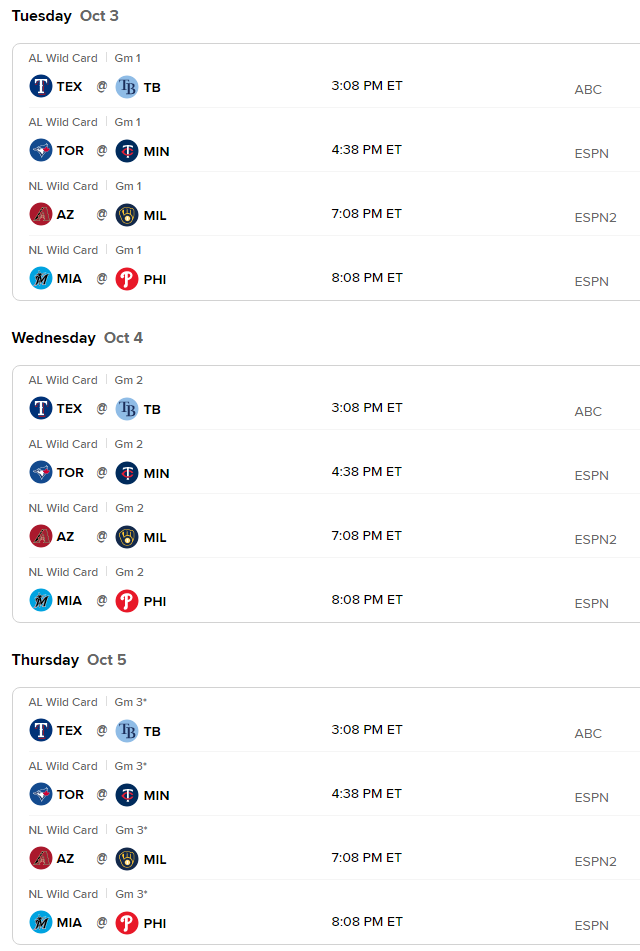
Task: Click the Twins logo in Wednesday's Gm 2
Action: click(127, 473)
